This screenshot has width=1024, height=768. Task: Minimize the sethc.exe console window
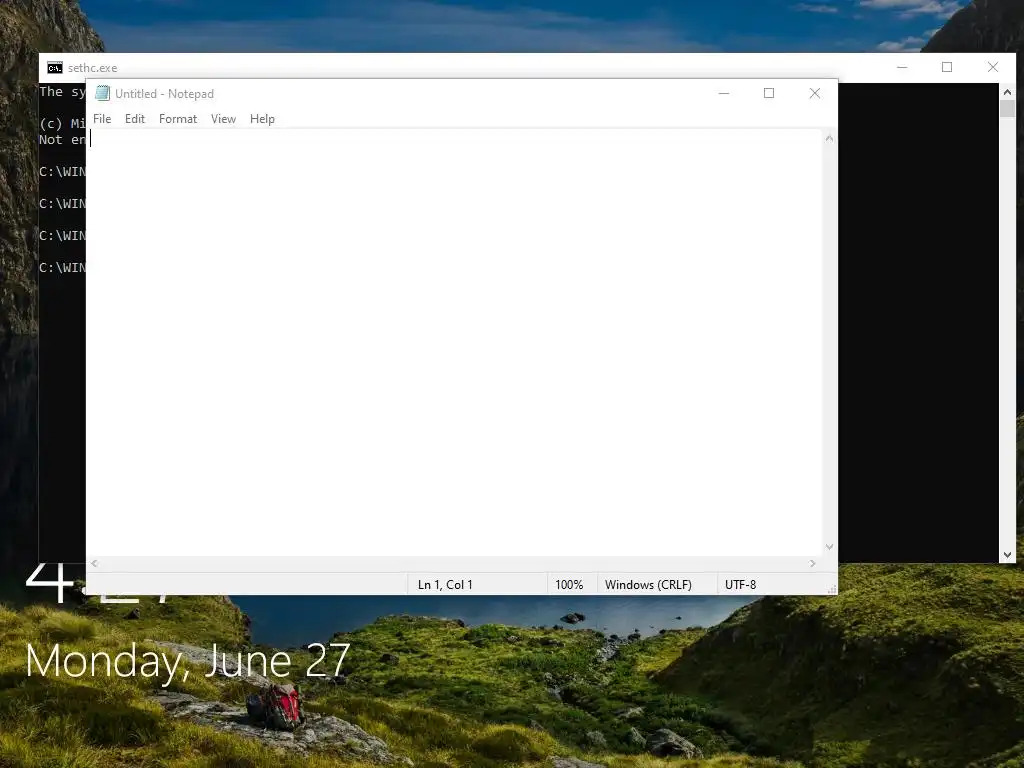click(x=902, y=67)
